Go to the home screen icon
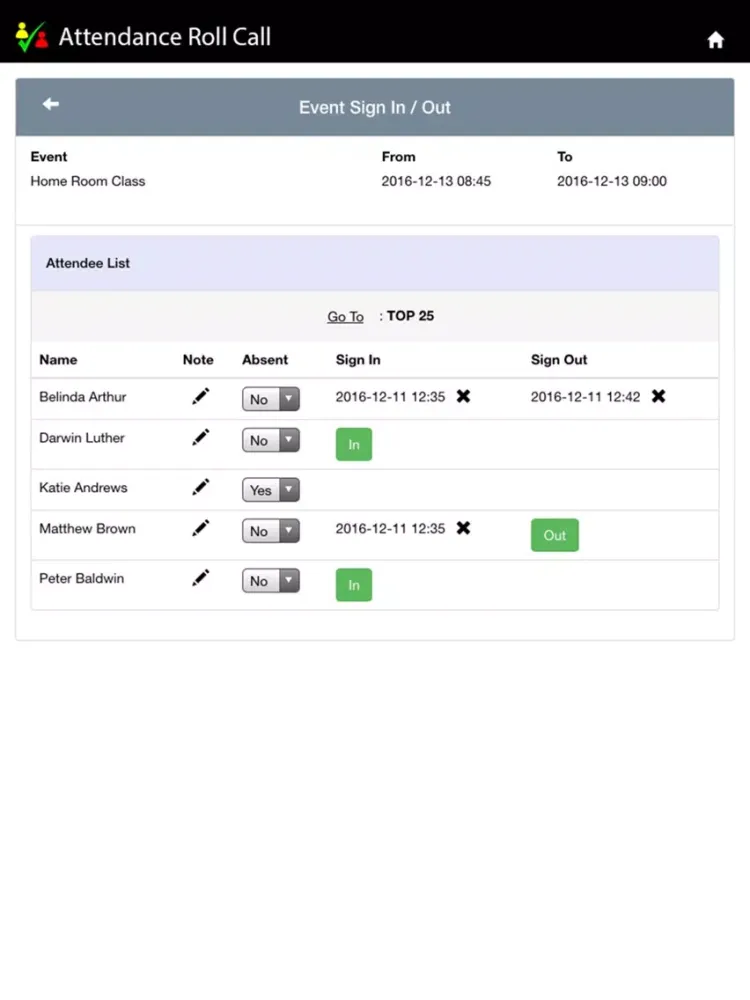Viewport: 750px width, 1000px height. pyautogui.click(x=715, y=40)
